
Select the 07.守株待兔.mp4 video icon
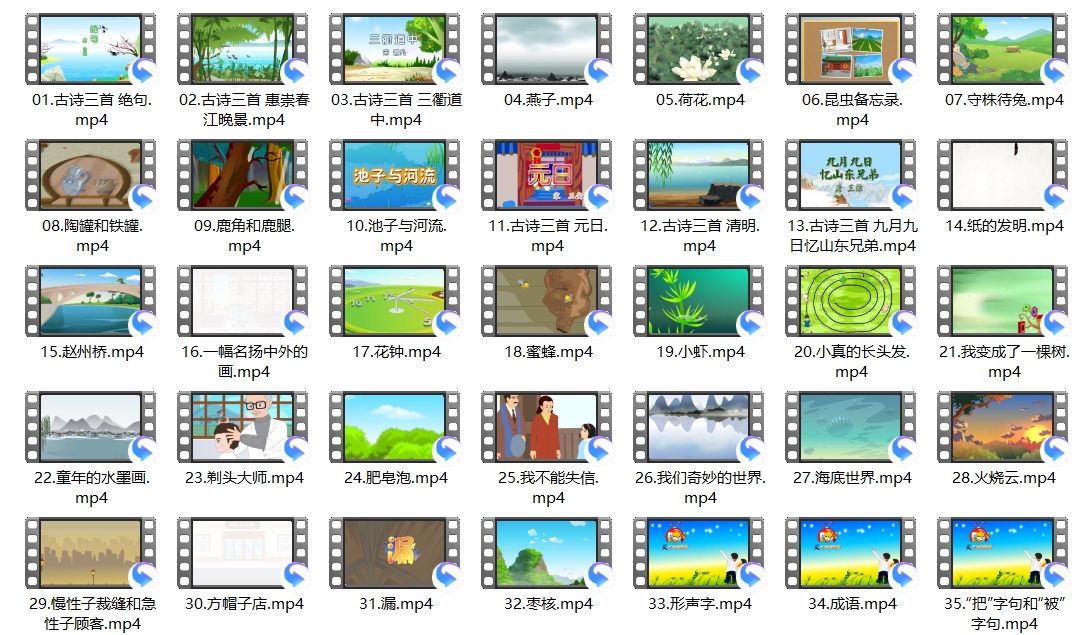[1003, 48]
